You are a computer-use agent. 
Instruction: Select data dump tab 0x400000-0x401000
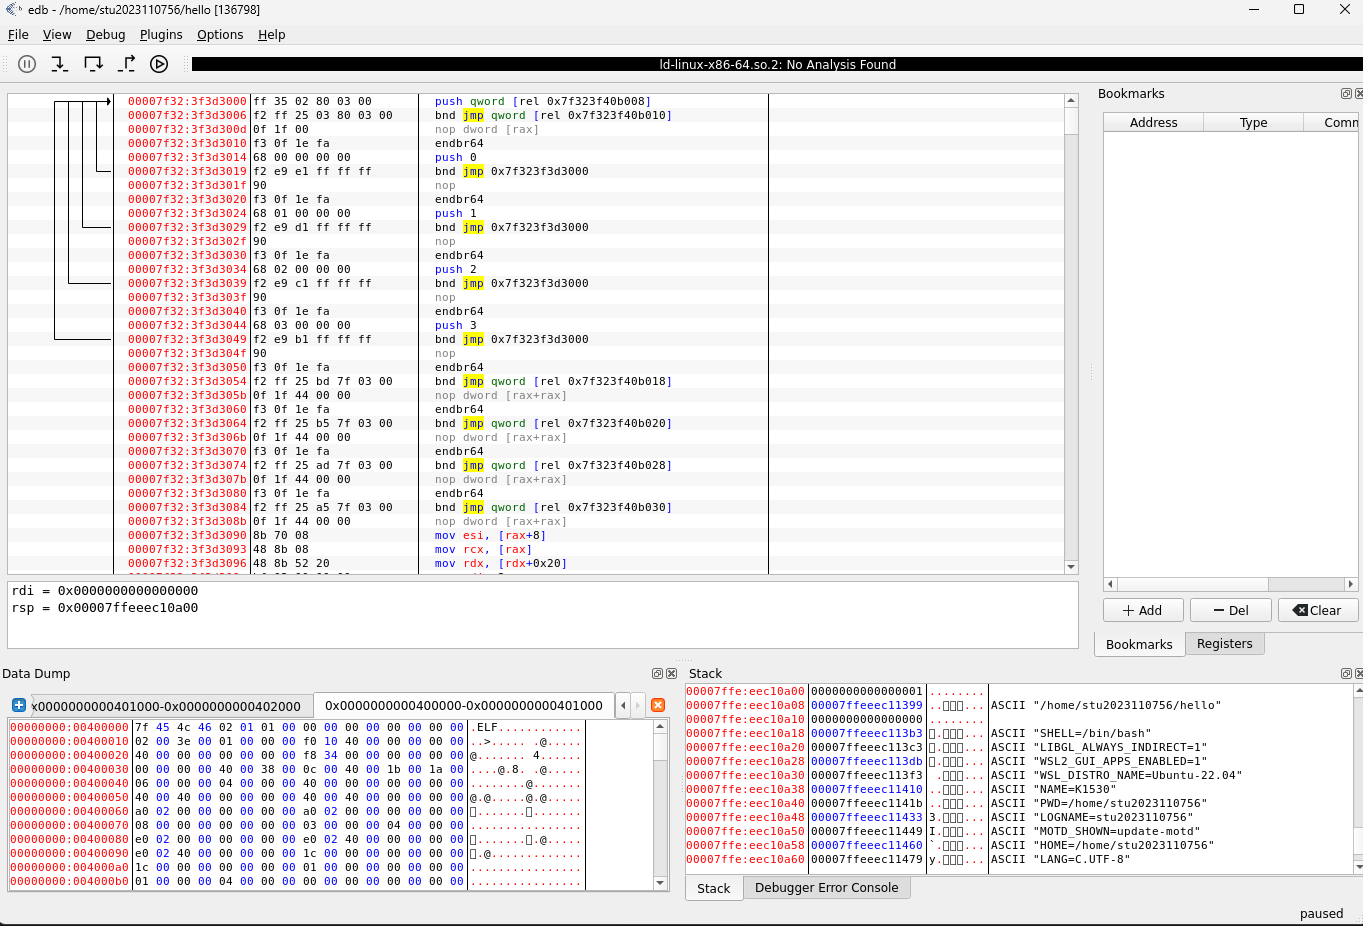[464, 705]
